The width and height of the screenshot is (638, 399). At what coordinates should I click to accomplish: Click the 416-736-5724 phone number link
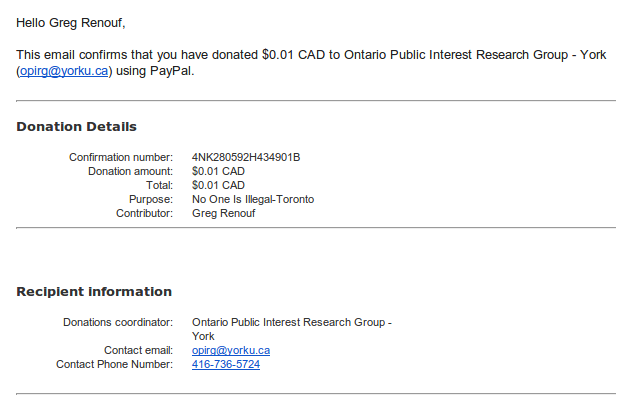226,364
